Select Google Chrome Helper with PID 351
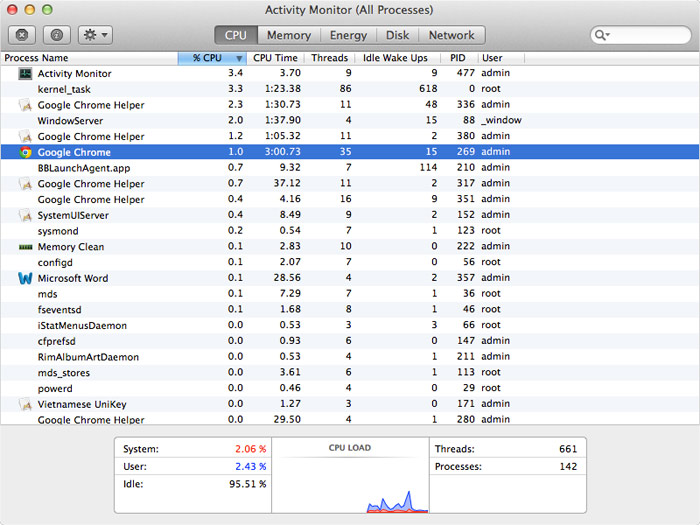 tap(350, 200)
